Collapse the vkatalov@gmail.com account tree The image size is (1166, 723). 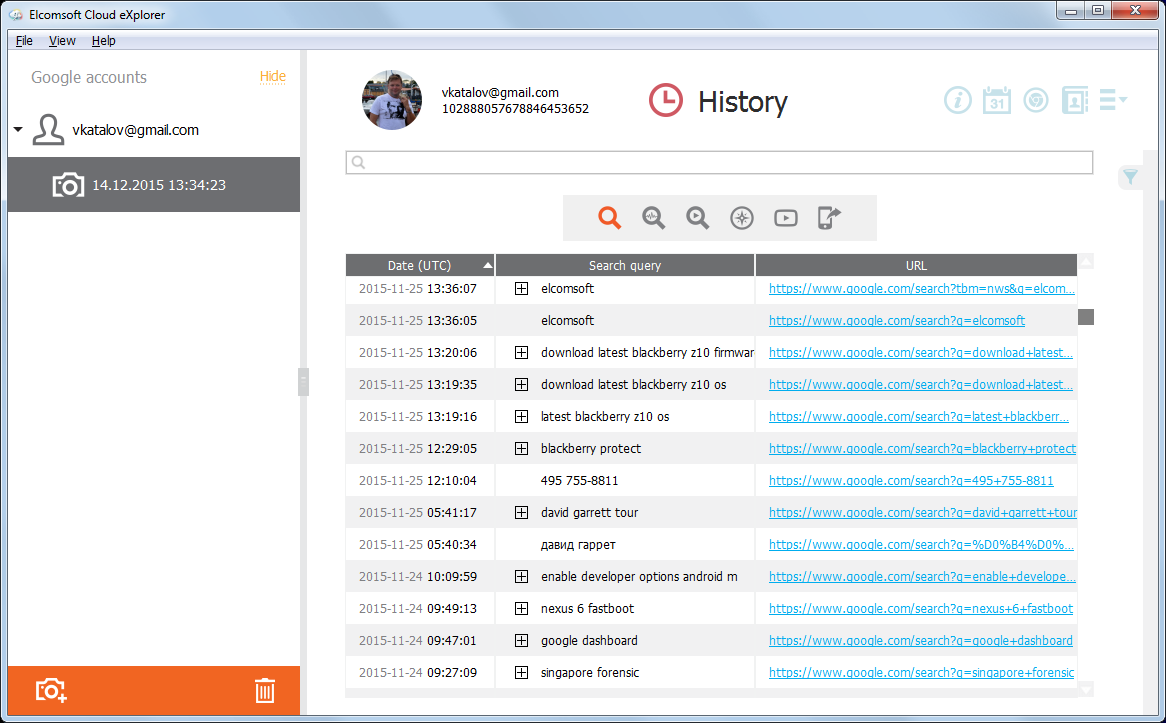pos(16,129)
